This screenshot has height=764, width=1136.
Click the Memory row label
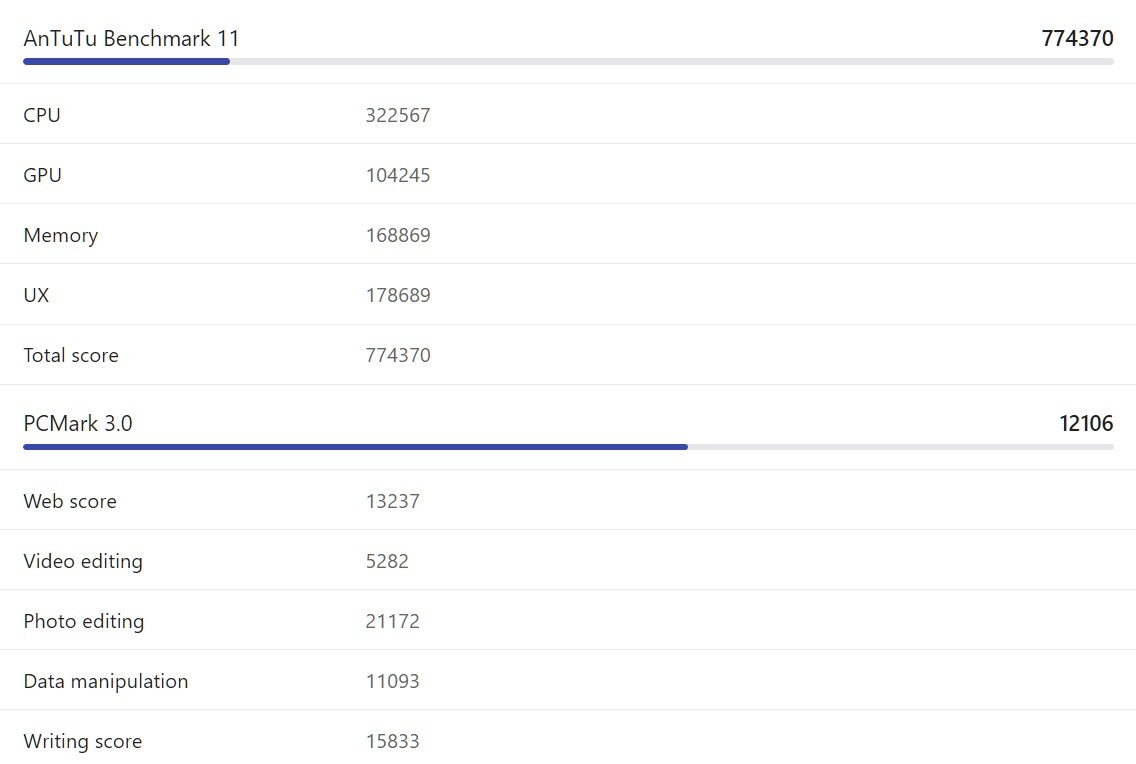[61, 235]
